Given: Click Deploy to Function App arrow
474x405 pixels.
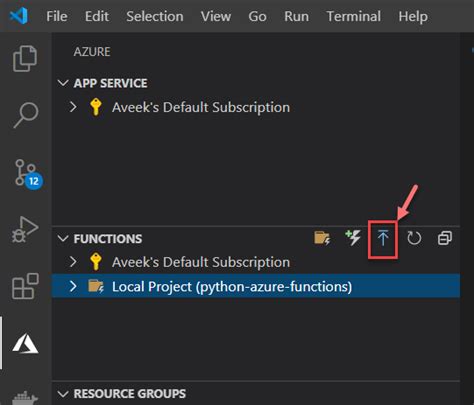Looking at the screenshot, I should pyautogui.click(x=383, y=238).
